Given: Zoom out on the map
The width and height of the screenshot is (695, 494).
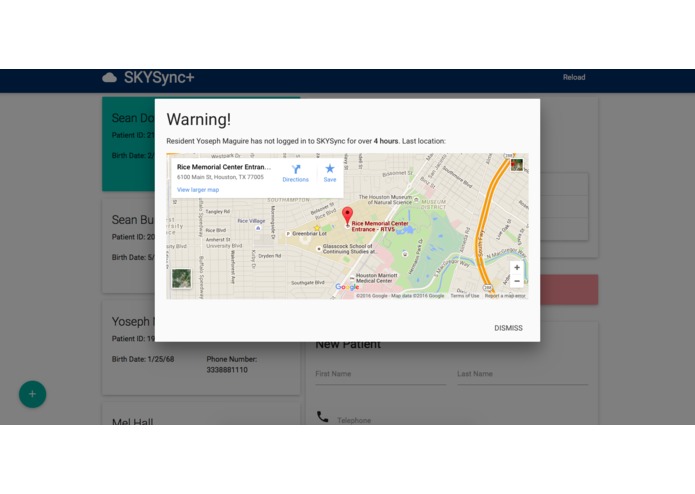Looking at the screenshot, I should [x=517, y=281].
